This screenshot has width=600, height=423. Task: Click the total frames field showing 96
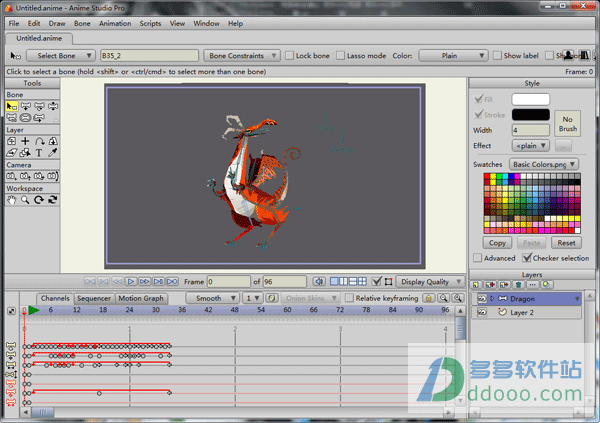pos(285,282)
